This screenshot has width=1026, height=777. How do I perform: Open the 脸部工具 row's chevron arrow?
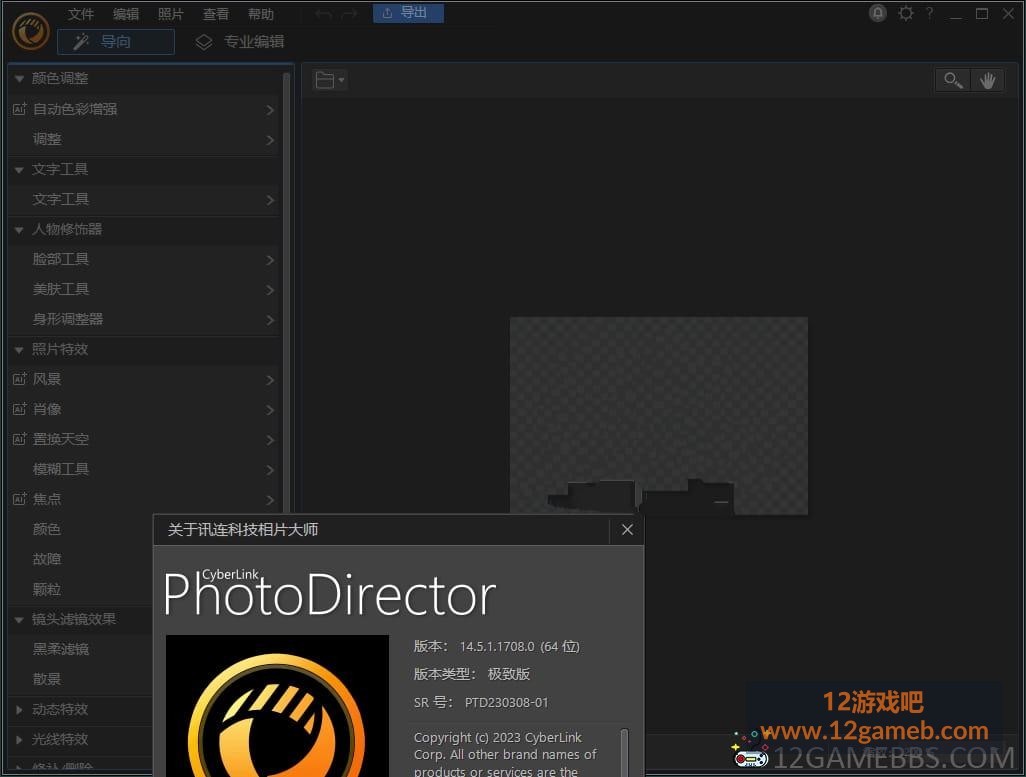[270, 260]
